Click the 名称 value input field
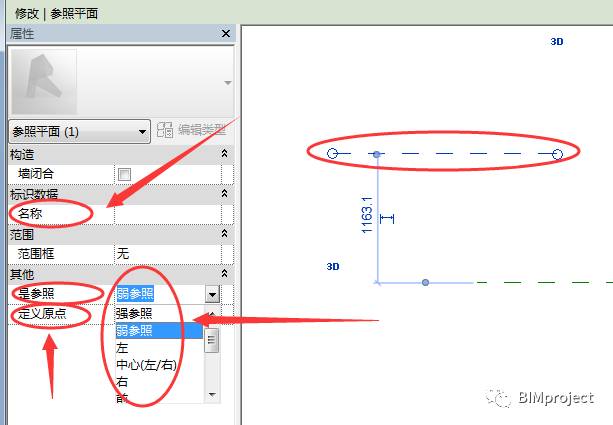 [166, 214]
